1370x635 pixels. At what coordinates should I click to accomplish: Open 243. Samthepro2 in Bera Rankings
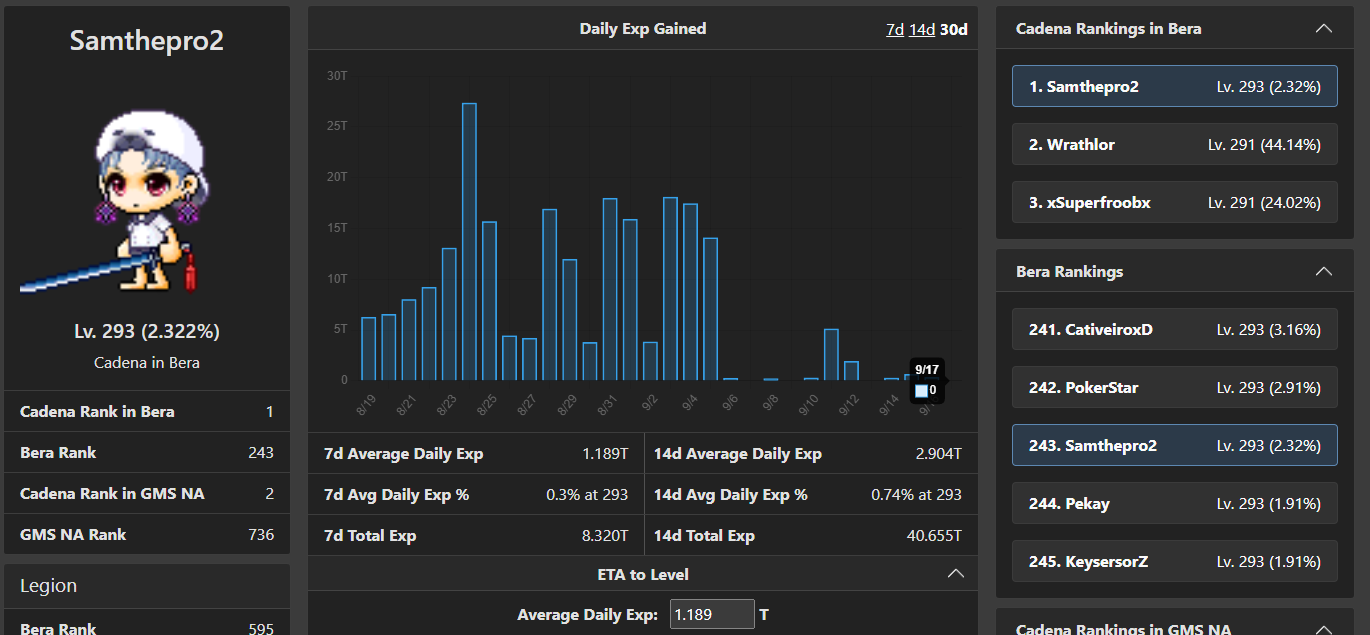[1175, 445]
